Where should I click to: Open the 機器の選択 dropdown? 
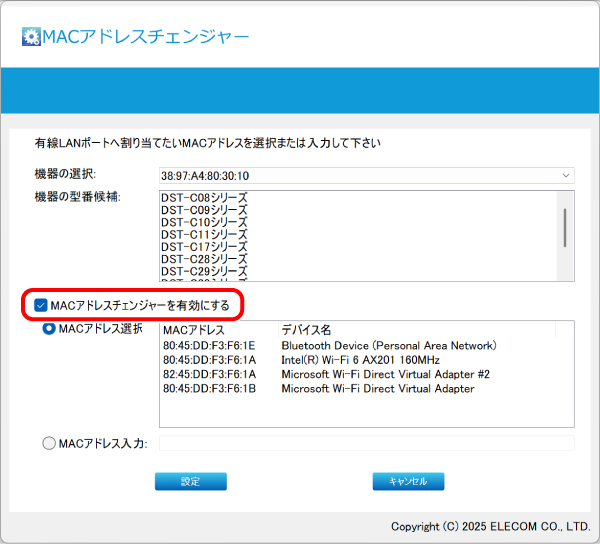367,176
